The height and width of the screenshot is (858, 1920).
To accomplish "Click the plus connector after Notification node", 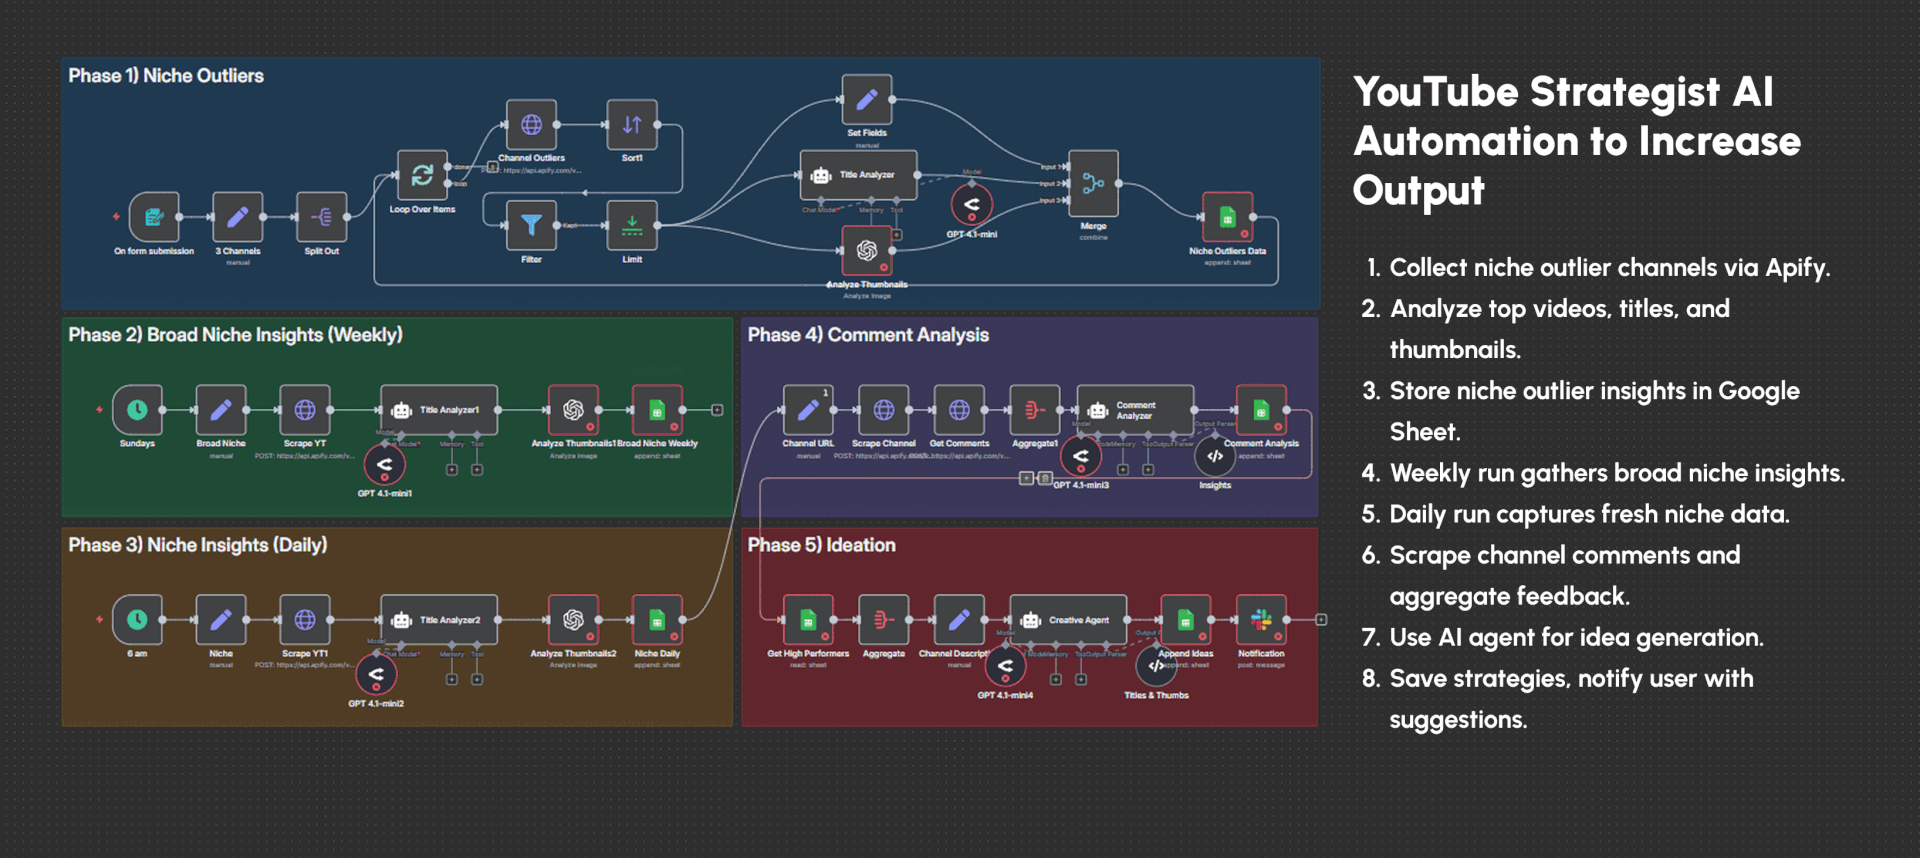I will (1321, 620).
